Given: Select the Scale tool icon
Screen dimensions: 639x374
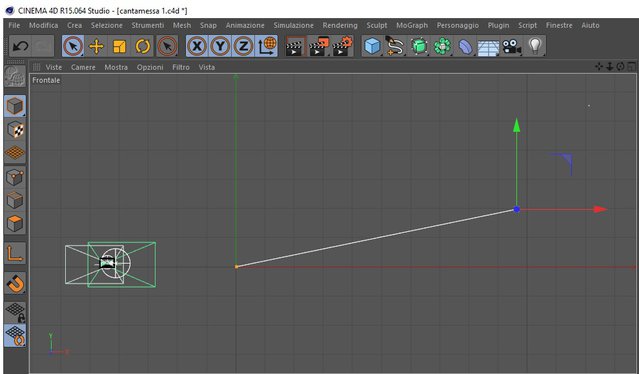Looking at the screenshot, I should click(x=119, y=46).
